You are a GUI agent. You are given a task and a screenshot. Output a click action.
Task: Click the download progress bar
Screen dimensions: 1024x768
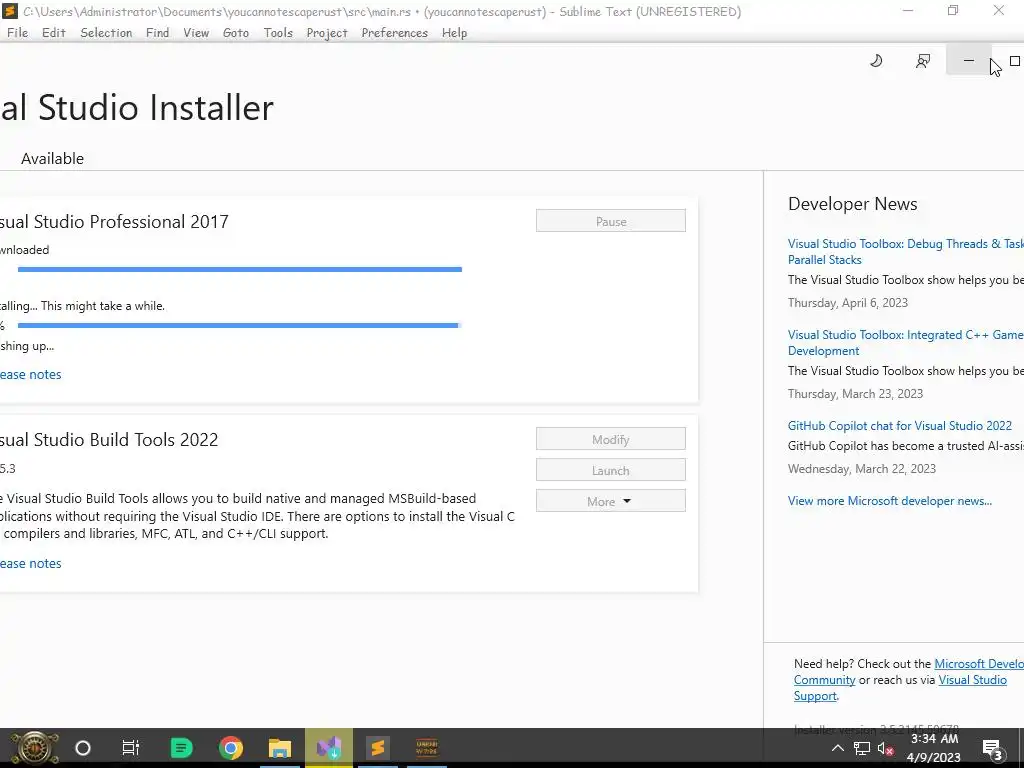(240, 269)
